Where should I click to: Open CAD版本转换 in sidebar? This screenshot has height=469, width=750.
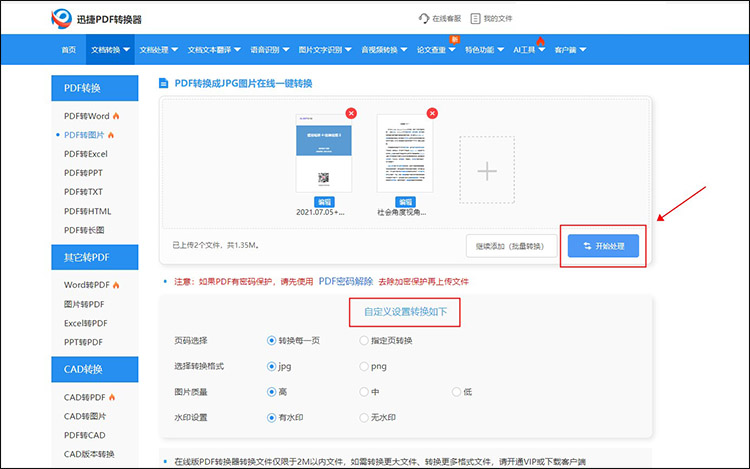click(89, 454)
